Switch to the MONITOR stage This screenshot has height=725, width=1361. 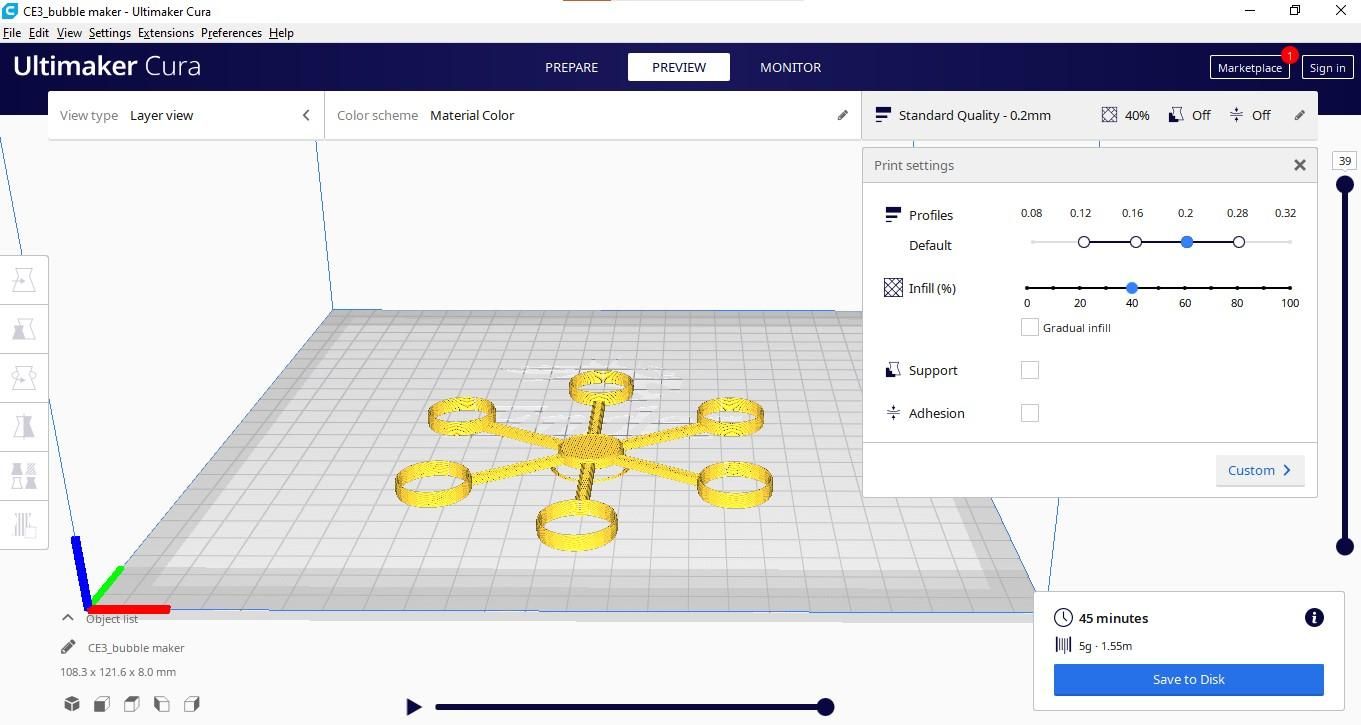click(x=790, y=67)
